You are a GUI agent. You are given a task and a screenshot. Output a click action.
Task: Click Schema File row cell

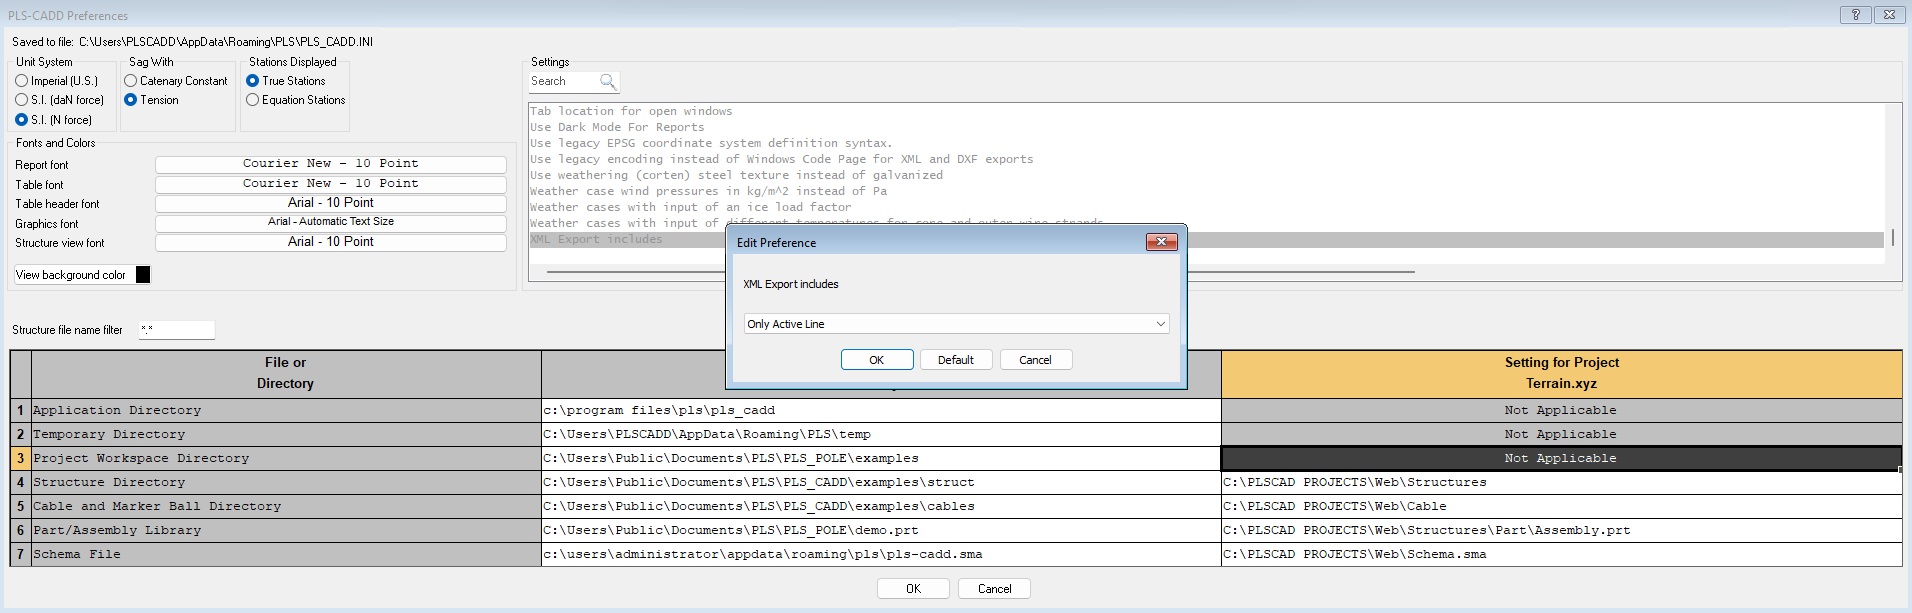(286, 554)
